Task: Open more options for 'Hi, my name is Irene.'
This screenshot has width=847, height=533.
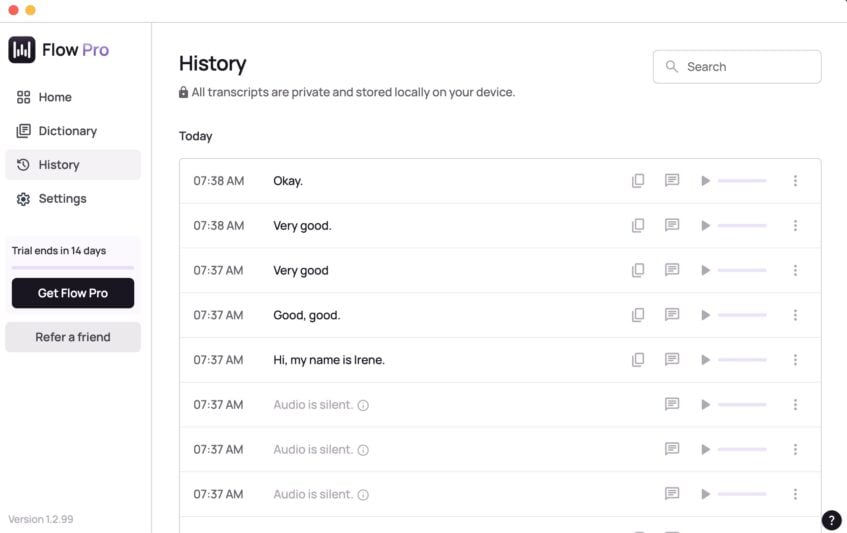Action: [x=795, y=360]
